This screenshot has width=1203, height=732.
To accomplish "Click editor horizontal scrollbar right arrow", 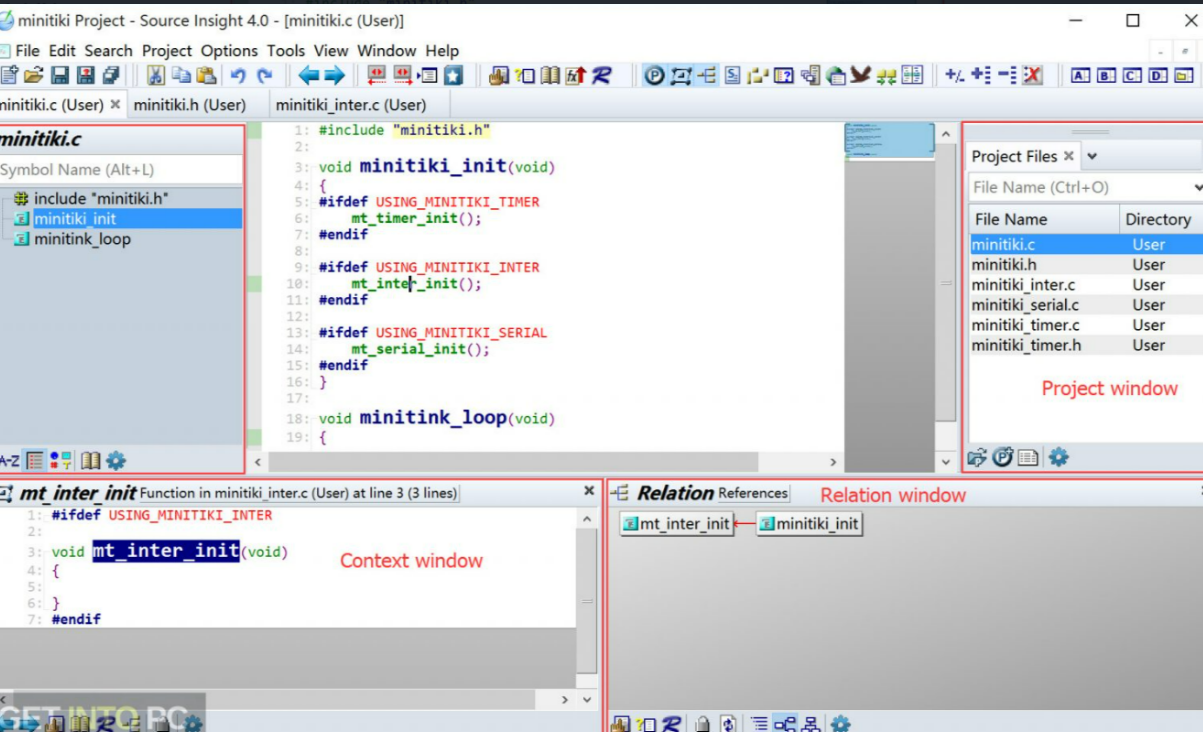I will (834, 462).
